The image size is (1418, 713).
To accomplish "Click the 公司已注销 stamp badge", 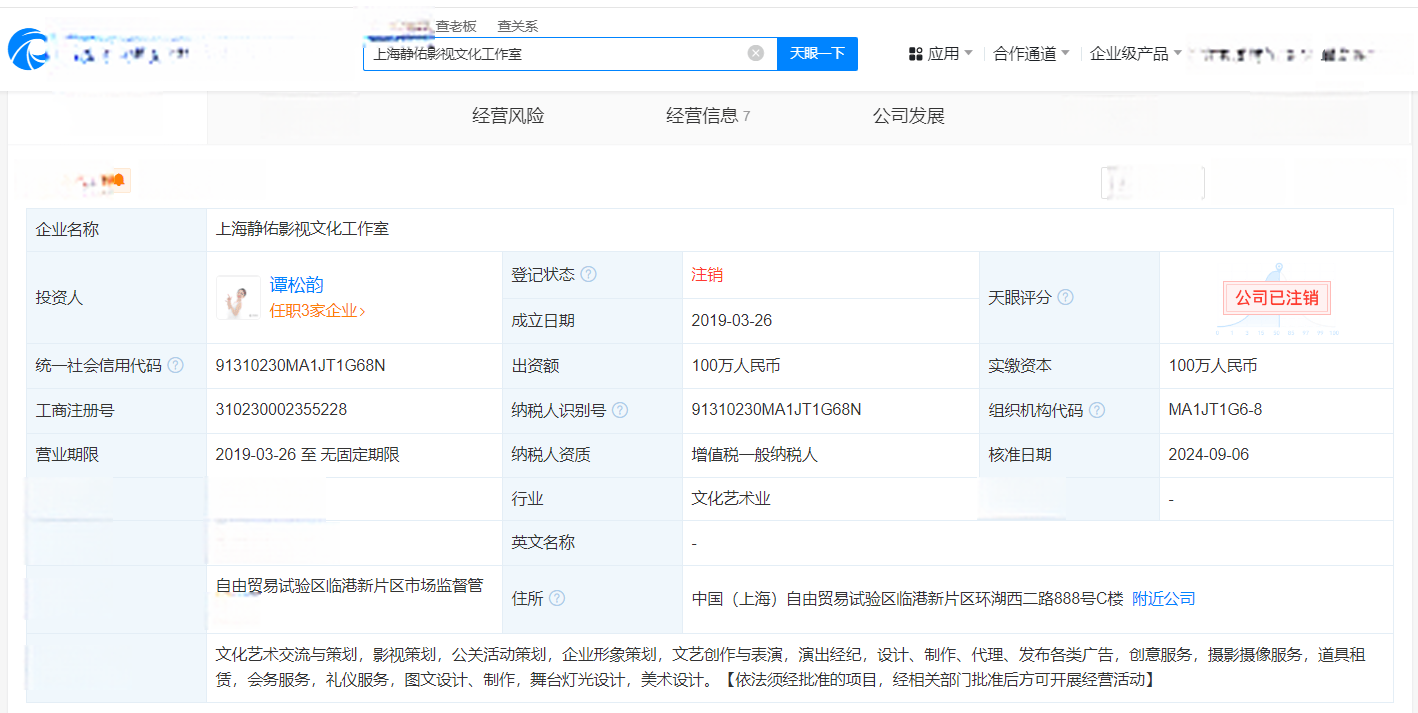I will pyautogui.click(x=1277, y=298).
